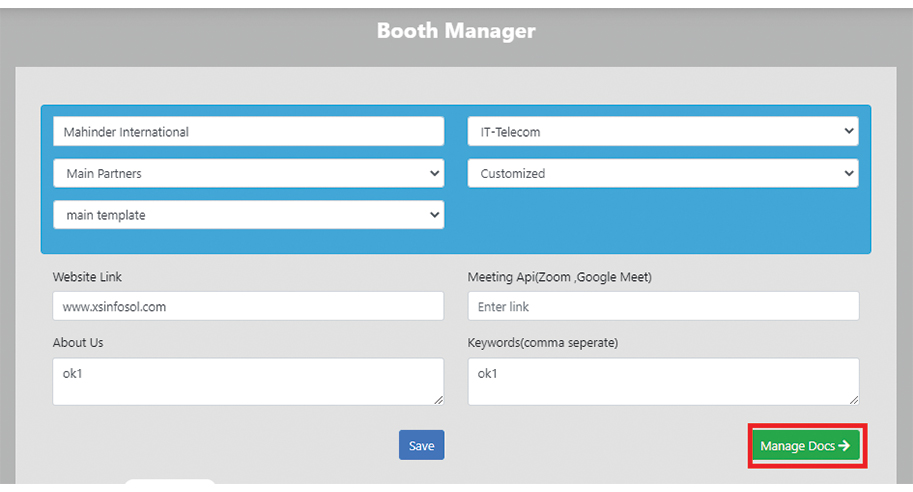Viewport: 913px width, 492px height.
Task: Click inside the About Us text area
Action: (248, 382)
